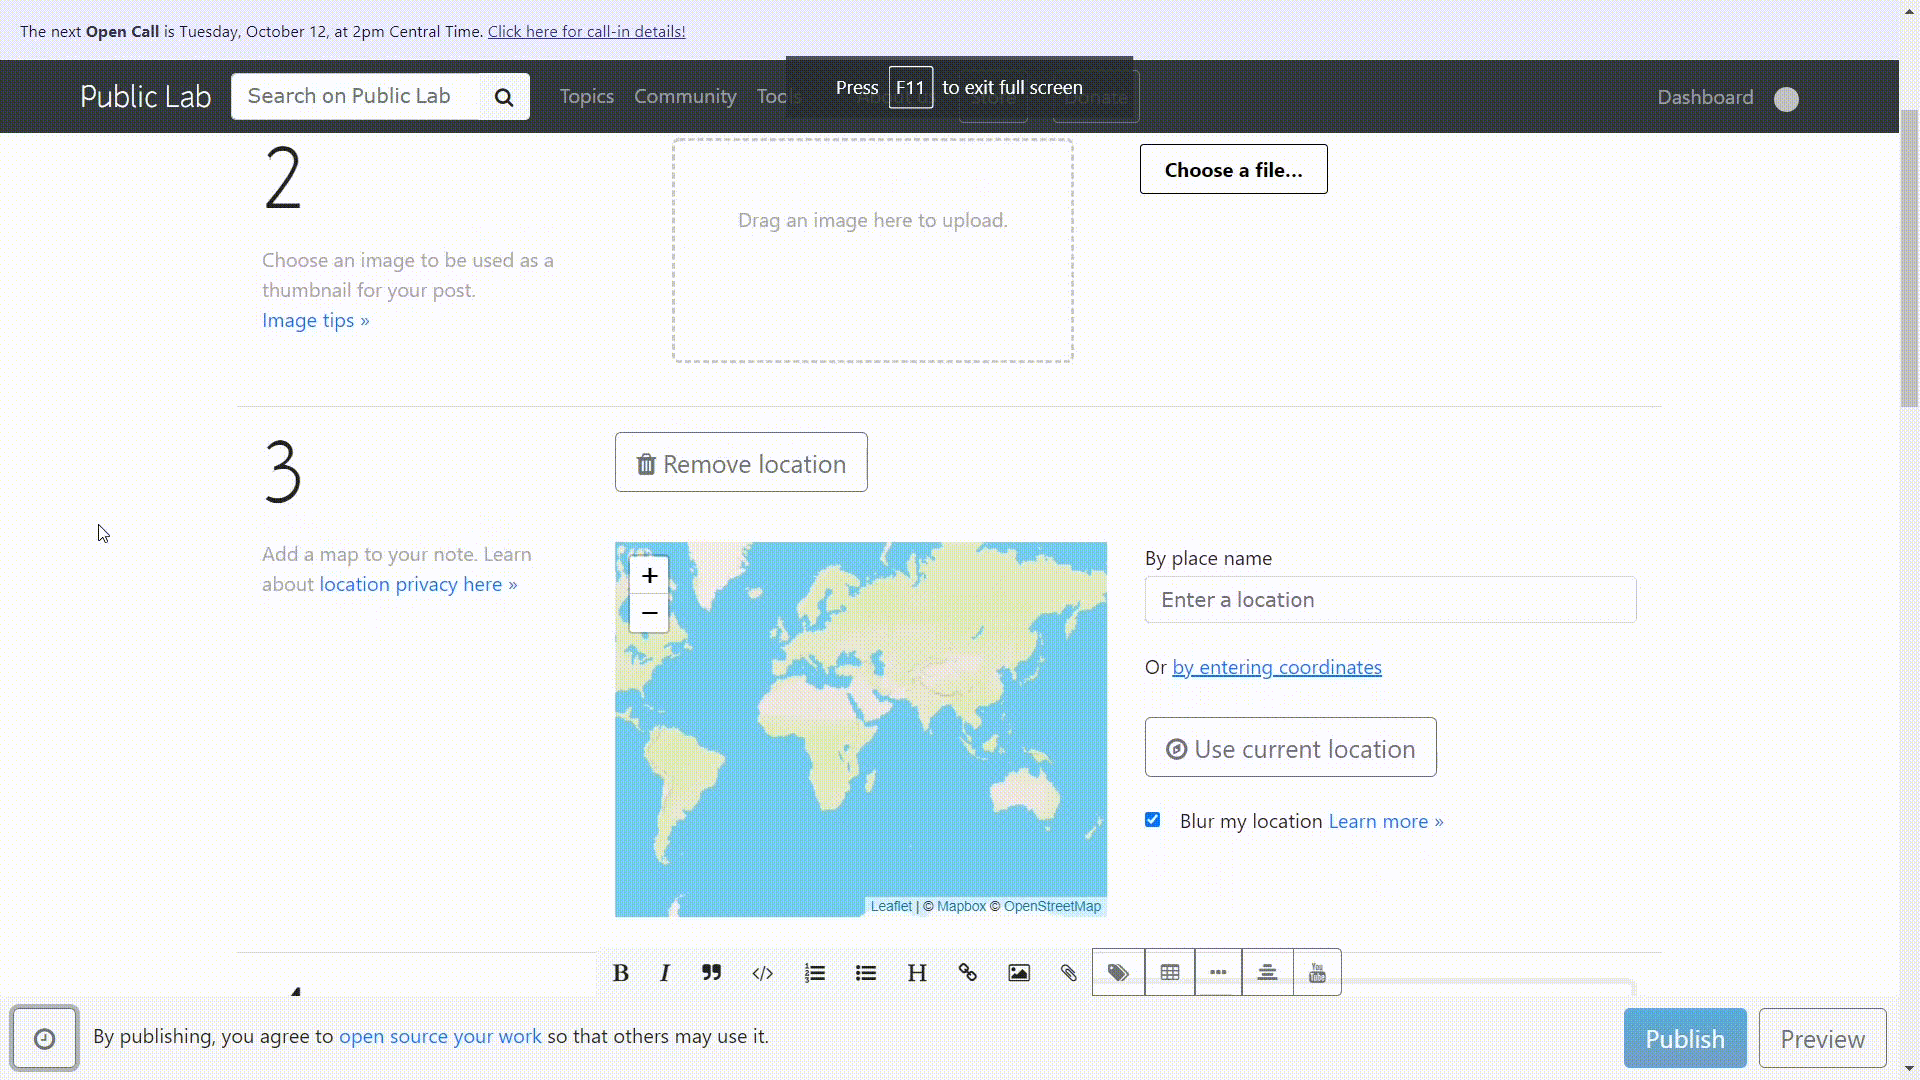This screenshot has width=1920, height=1080.
Task: Select the Community menu item
Action: [684, 96]
